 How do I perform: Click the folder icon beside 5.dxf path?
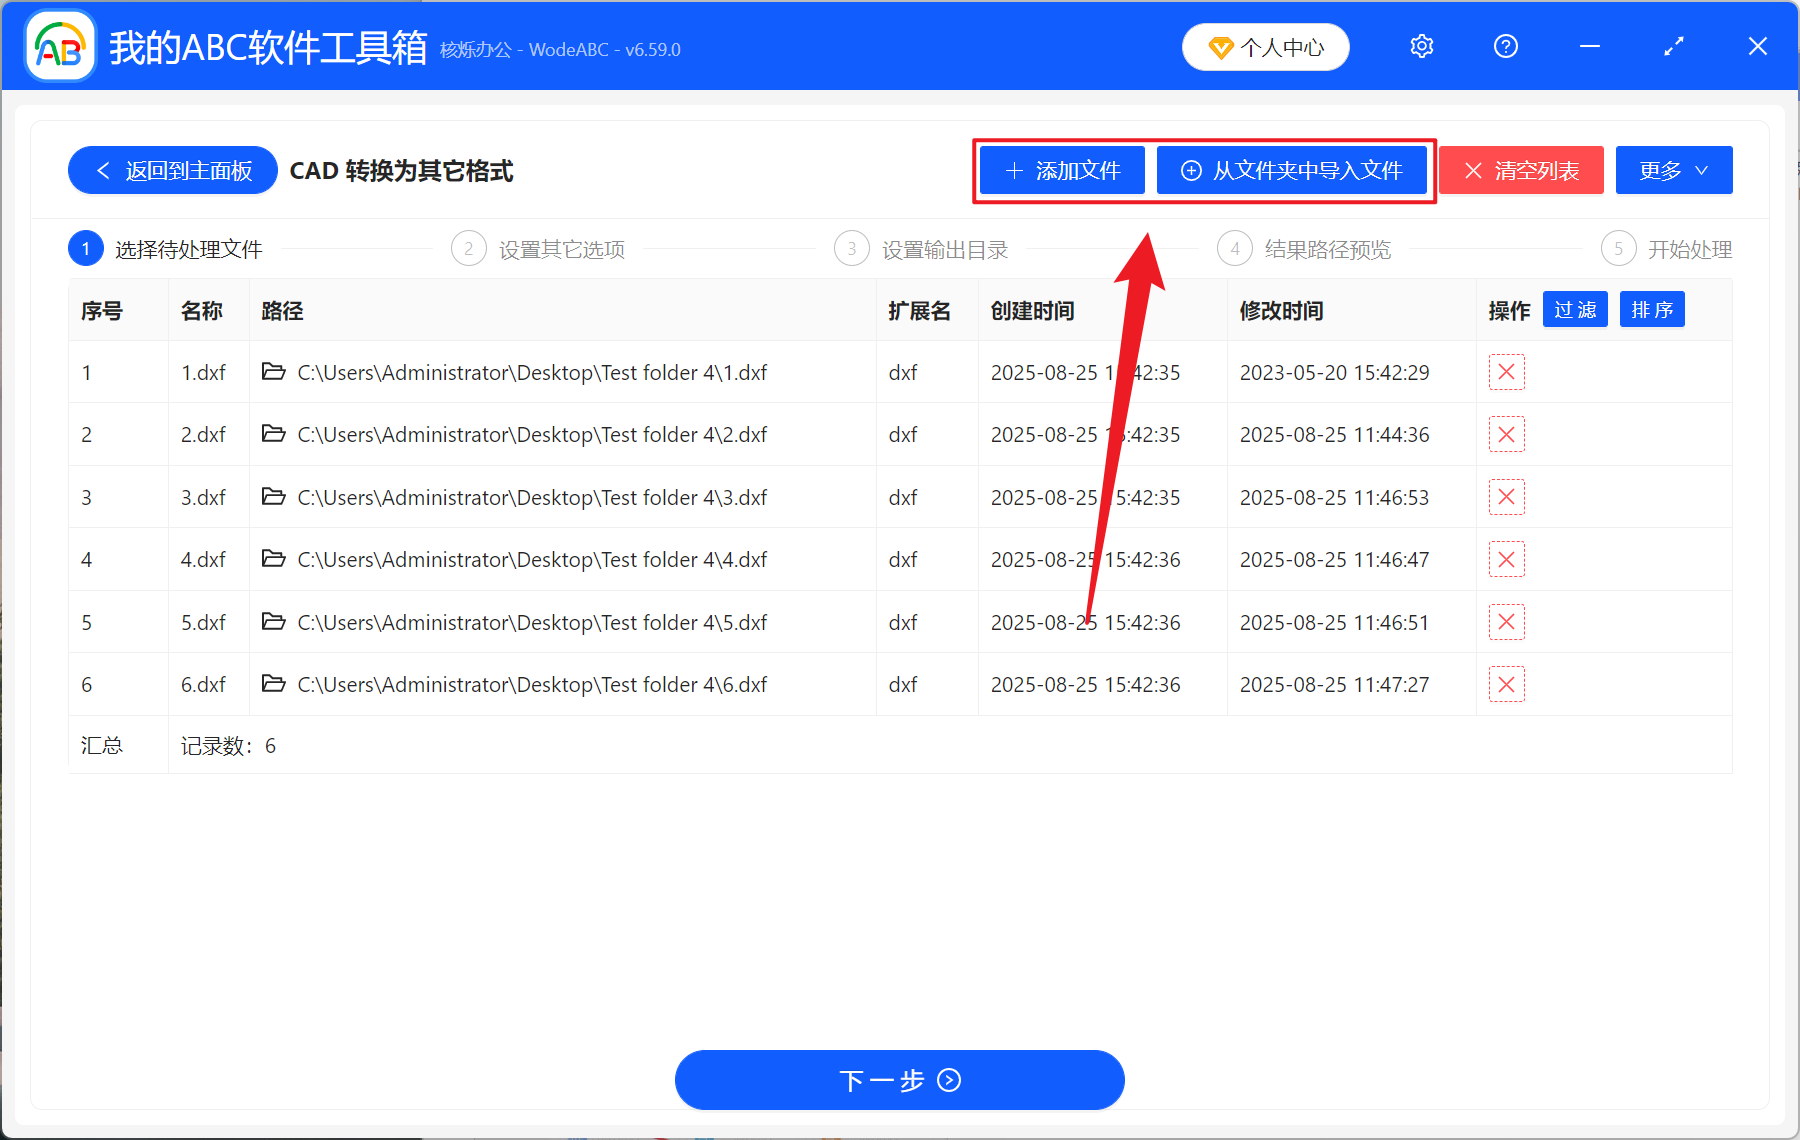tap(274, 621)
